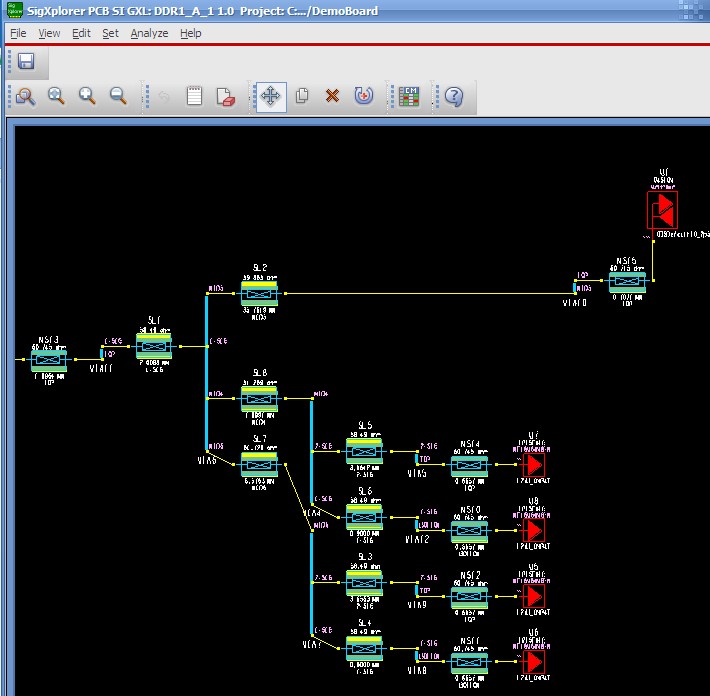Viewport: 710px width, 696px height.
Task: Click the Copy icon in toolbar
Action: [302, 96]
